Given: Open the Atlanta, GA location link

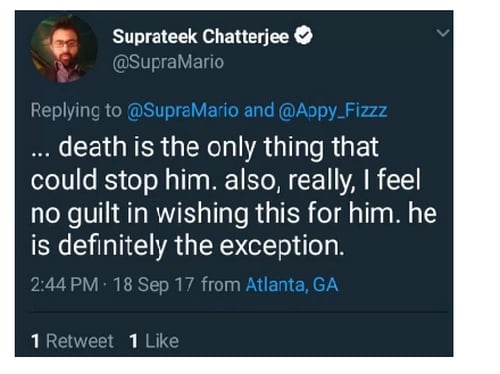Looking at the screenshot, I should point(292,285).
